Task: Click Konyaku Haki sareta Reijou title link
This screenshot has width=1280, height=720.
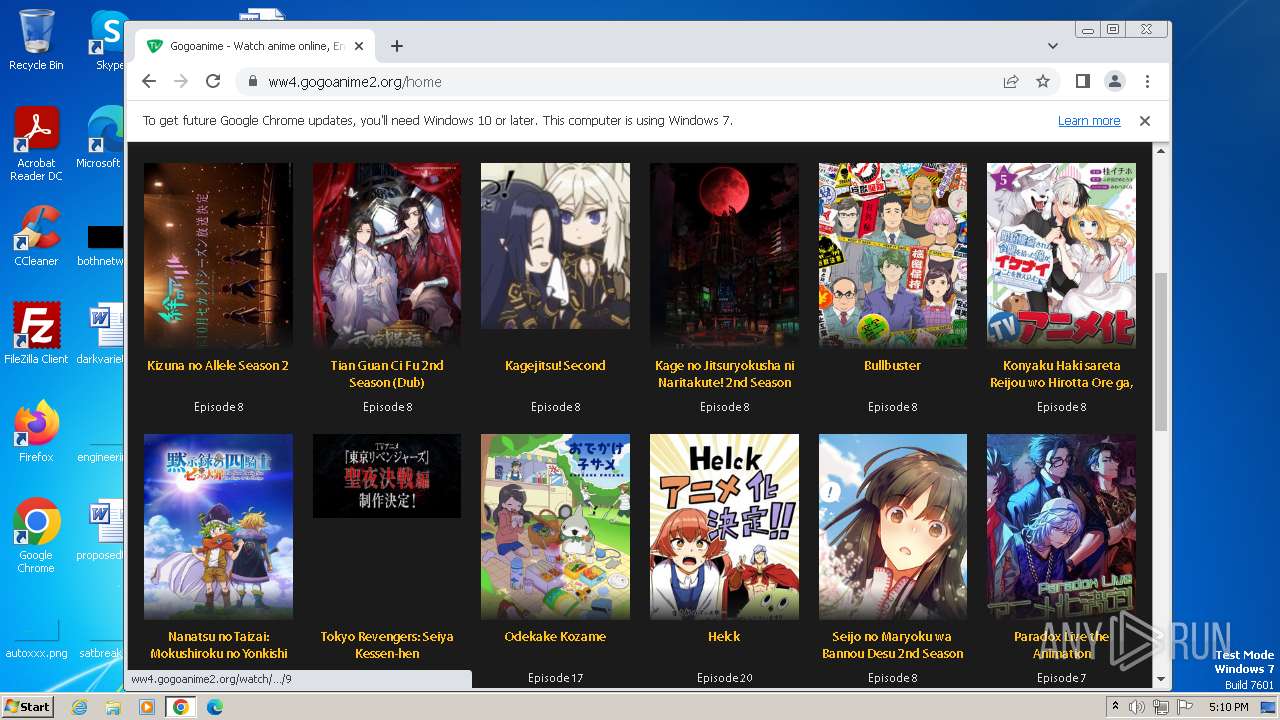Action: click(x=1061, y=374)
